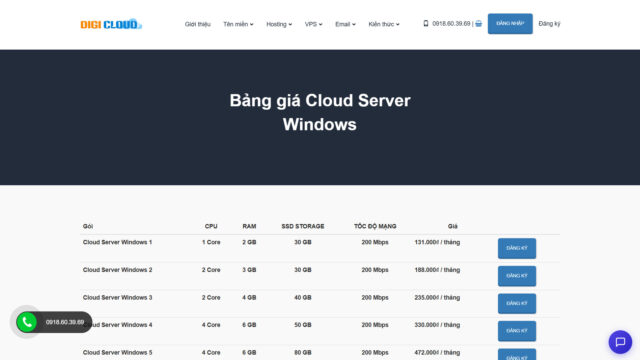Register for Cloud Server Windows 4
The height and width of the screenshot is (360, 640).
pos(517,331)
